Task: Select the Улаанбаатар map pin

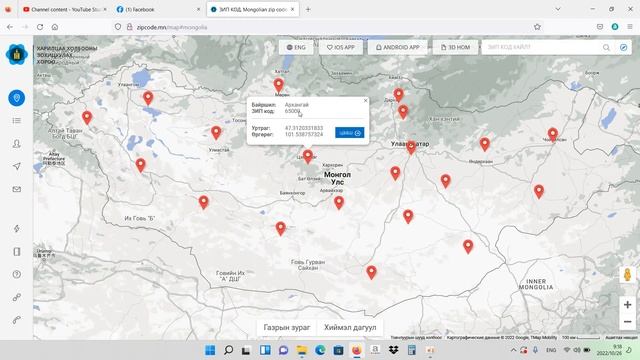Action: (411, 147)
